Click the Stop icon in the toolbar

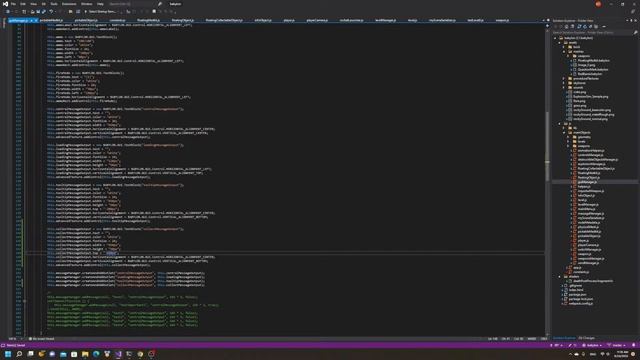pos(154,12)
